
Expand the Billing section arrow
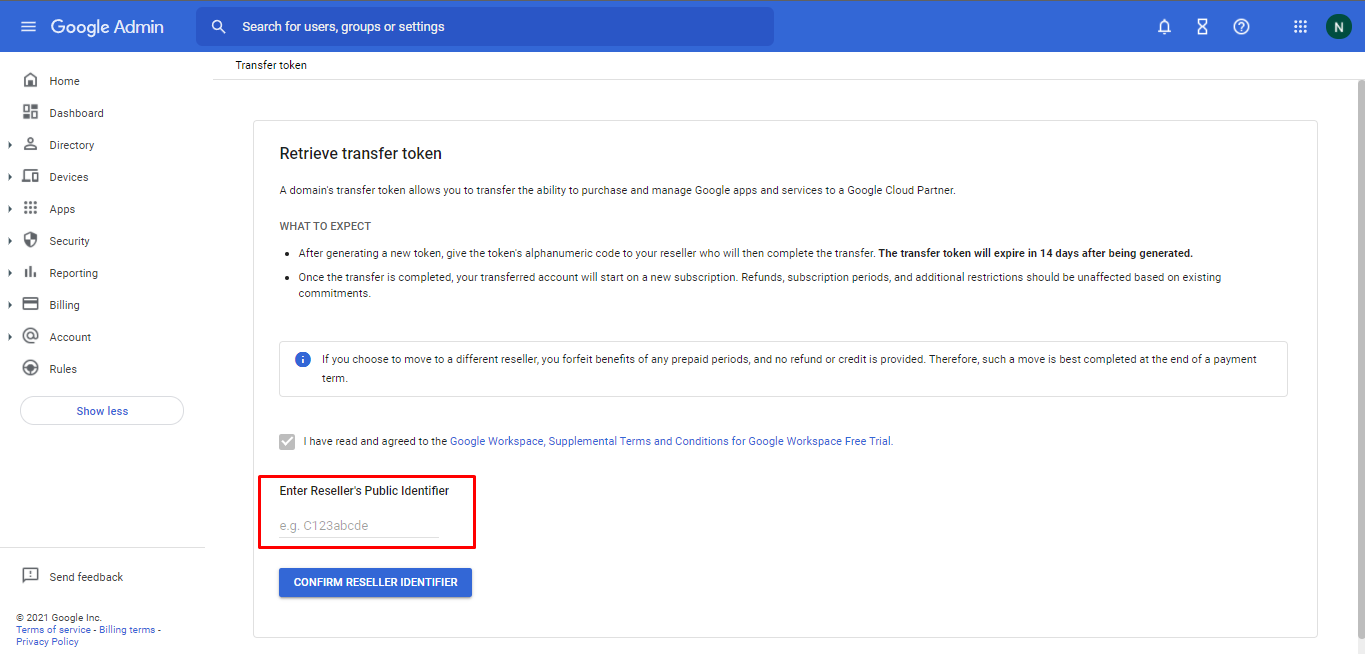point(10,305)
